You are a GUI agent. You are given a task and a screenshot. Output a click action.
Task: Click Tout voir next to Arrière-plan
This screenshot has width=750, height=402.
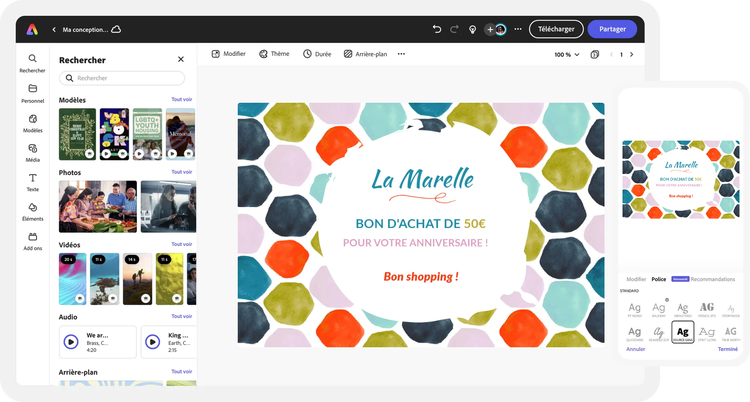182,371
